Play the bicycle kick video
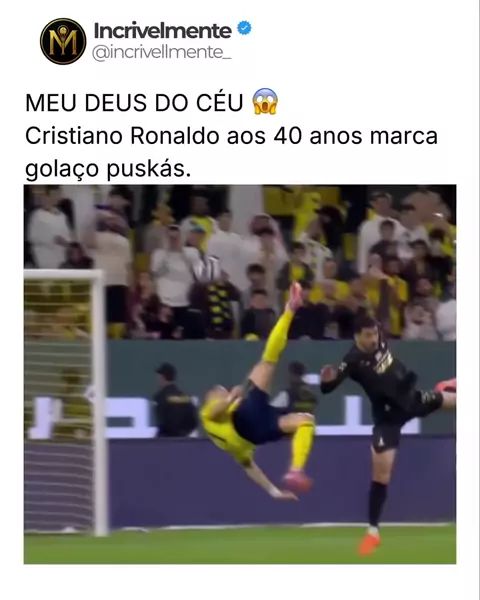 coord(240,374)
